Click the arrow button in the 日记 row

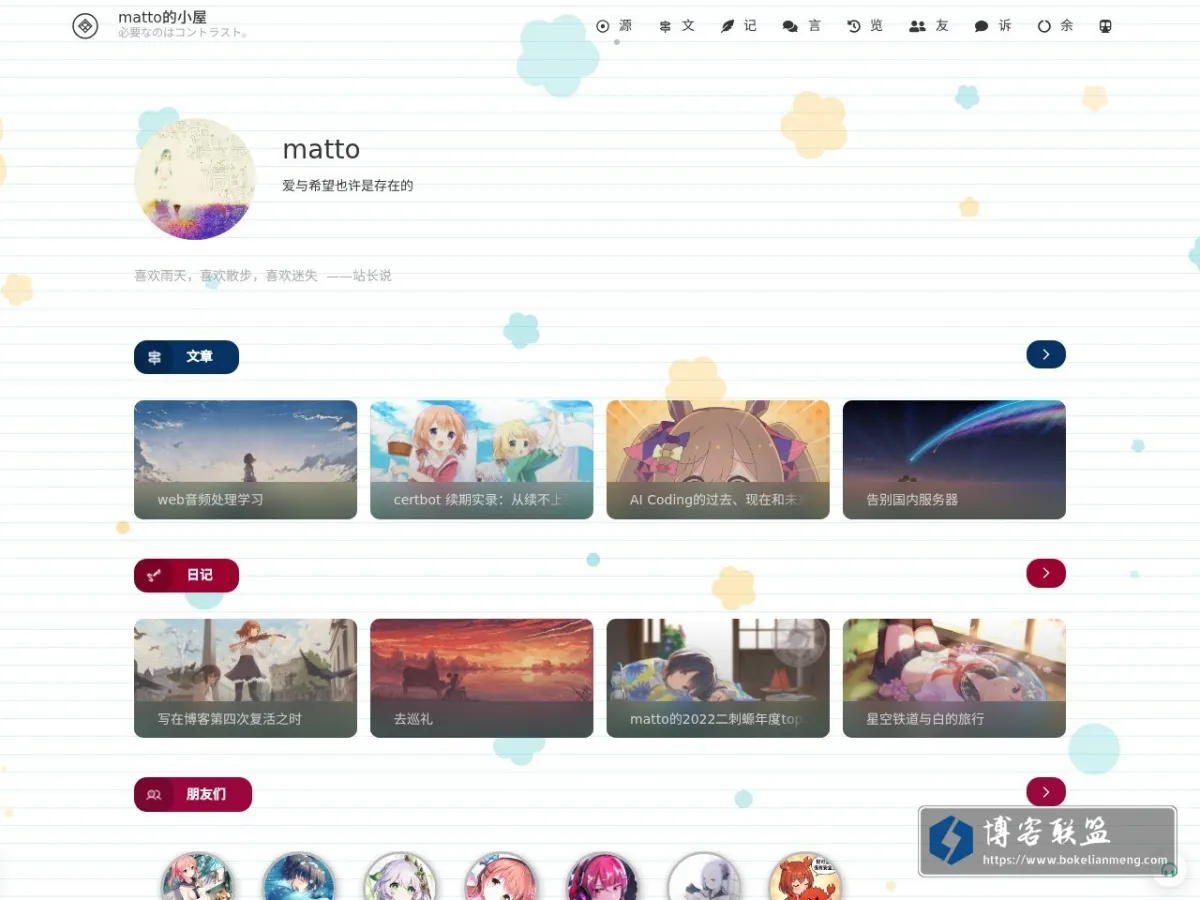point(1046,573)
